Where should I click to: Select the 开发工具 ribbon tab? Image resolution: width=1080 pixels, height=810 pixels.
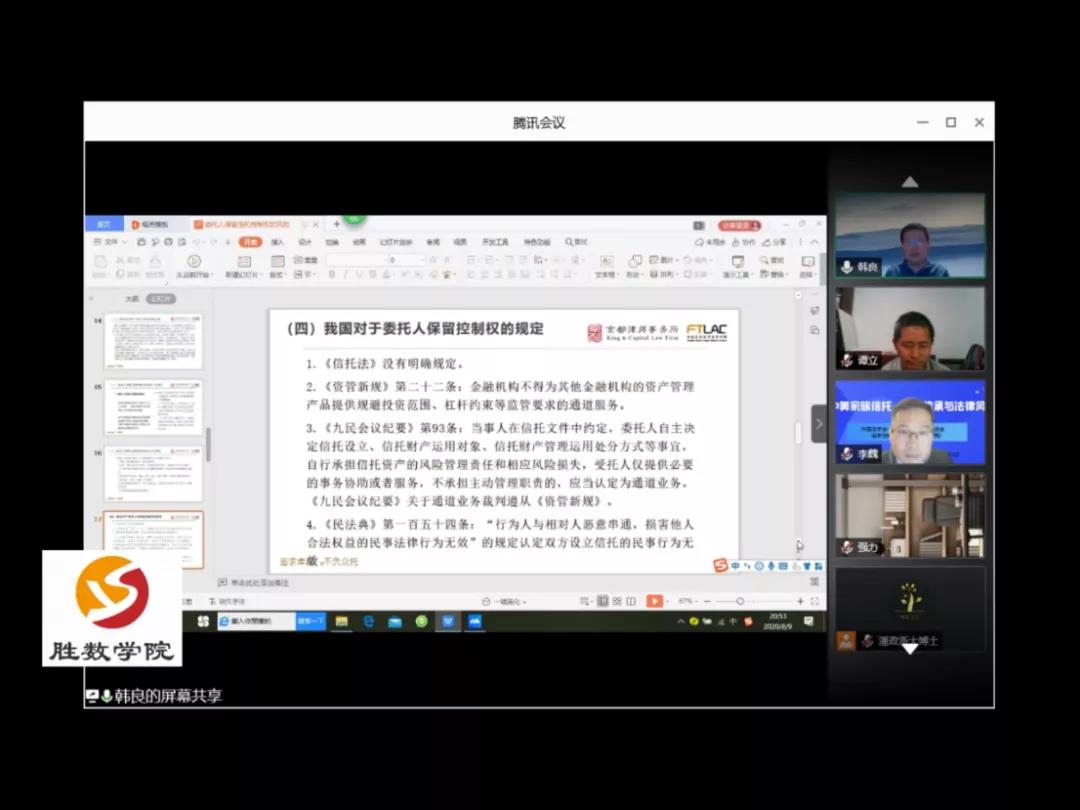pyautogui.click(x=495, y=242)
